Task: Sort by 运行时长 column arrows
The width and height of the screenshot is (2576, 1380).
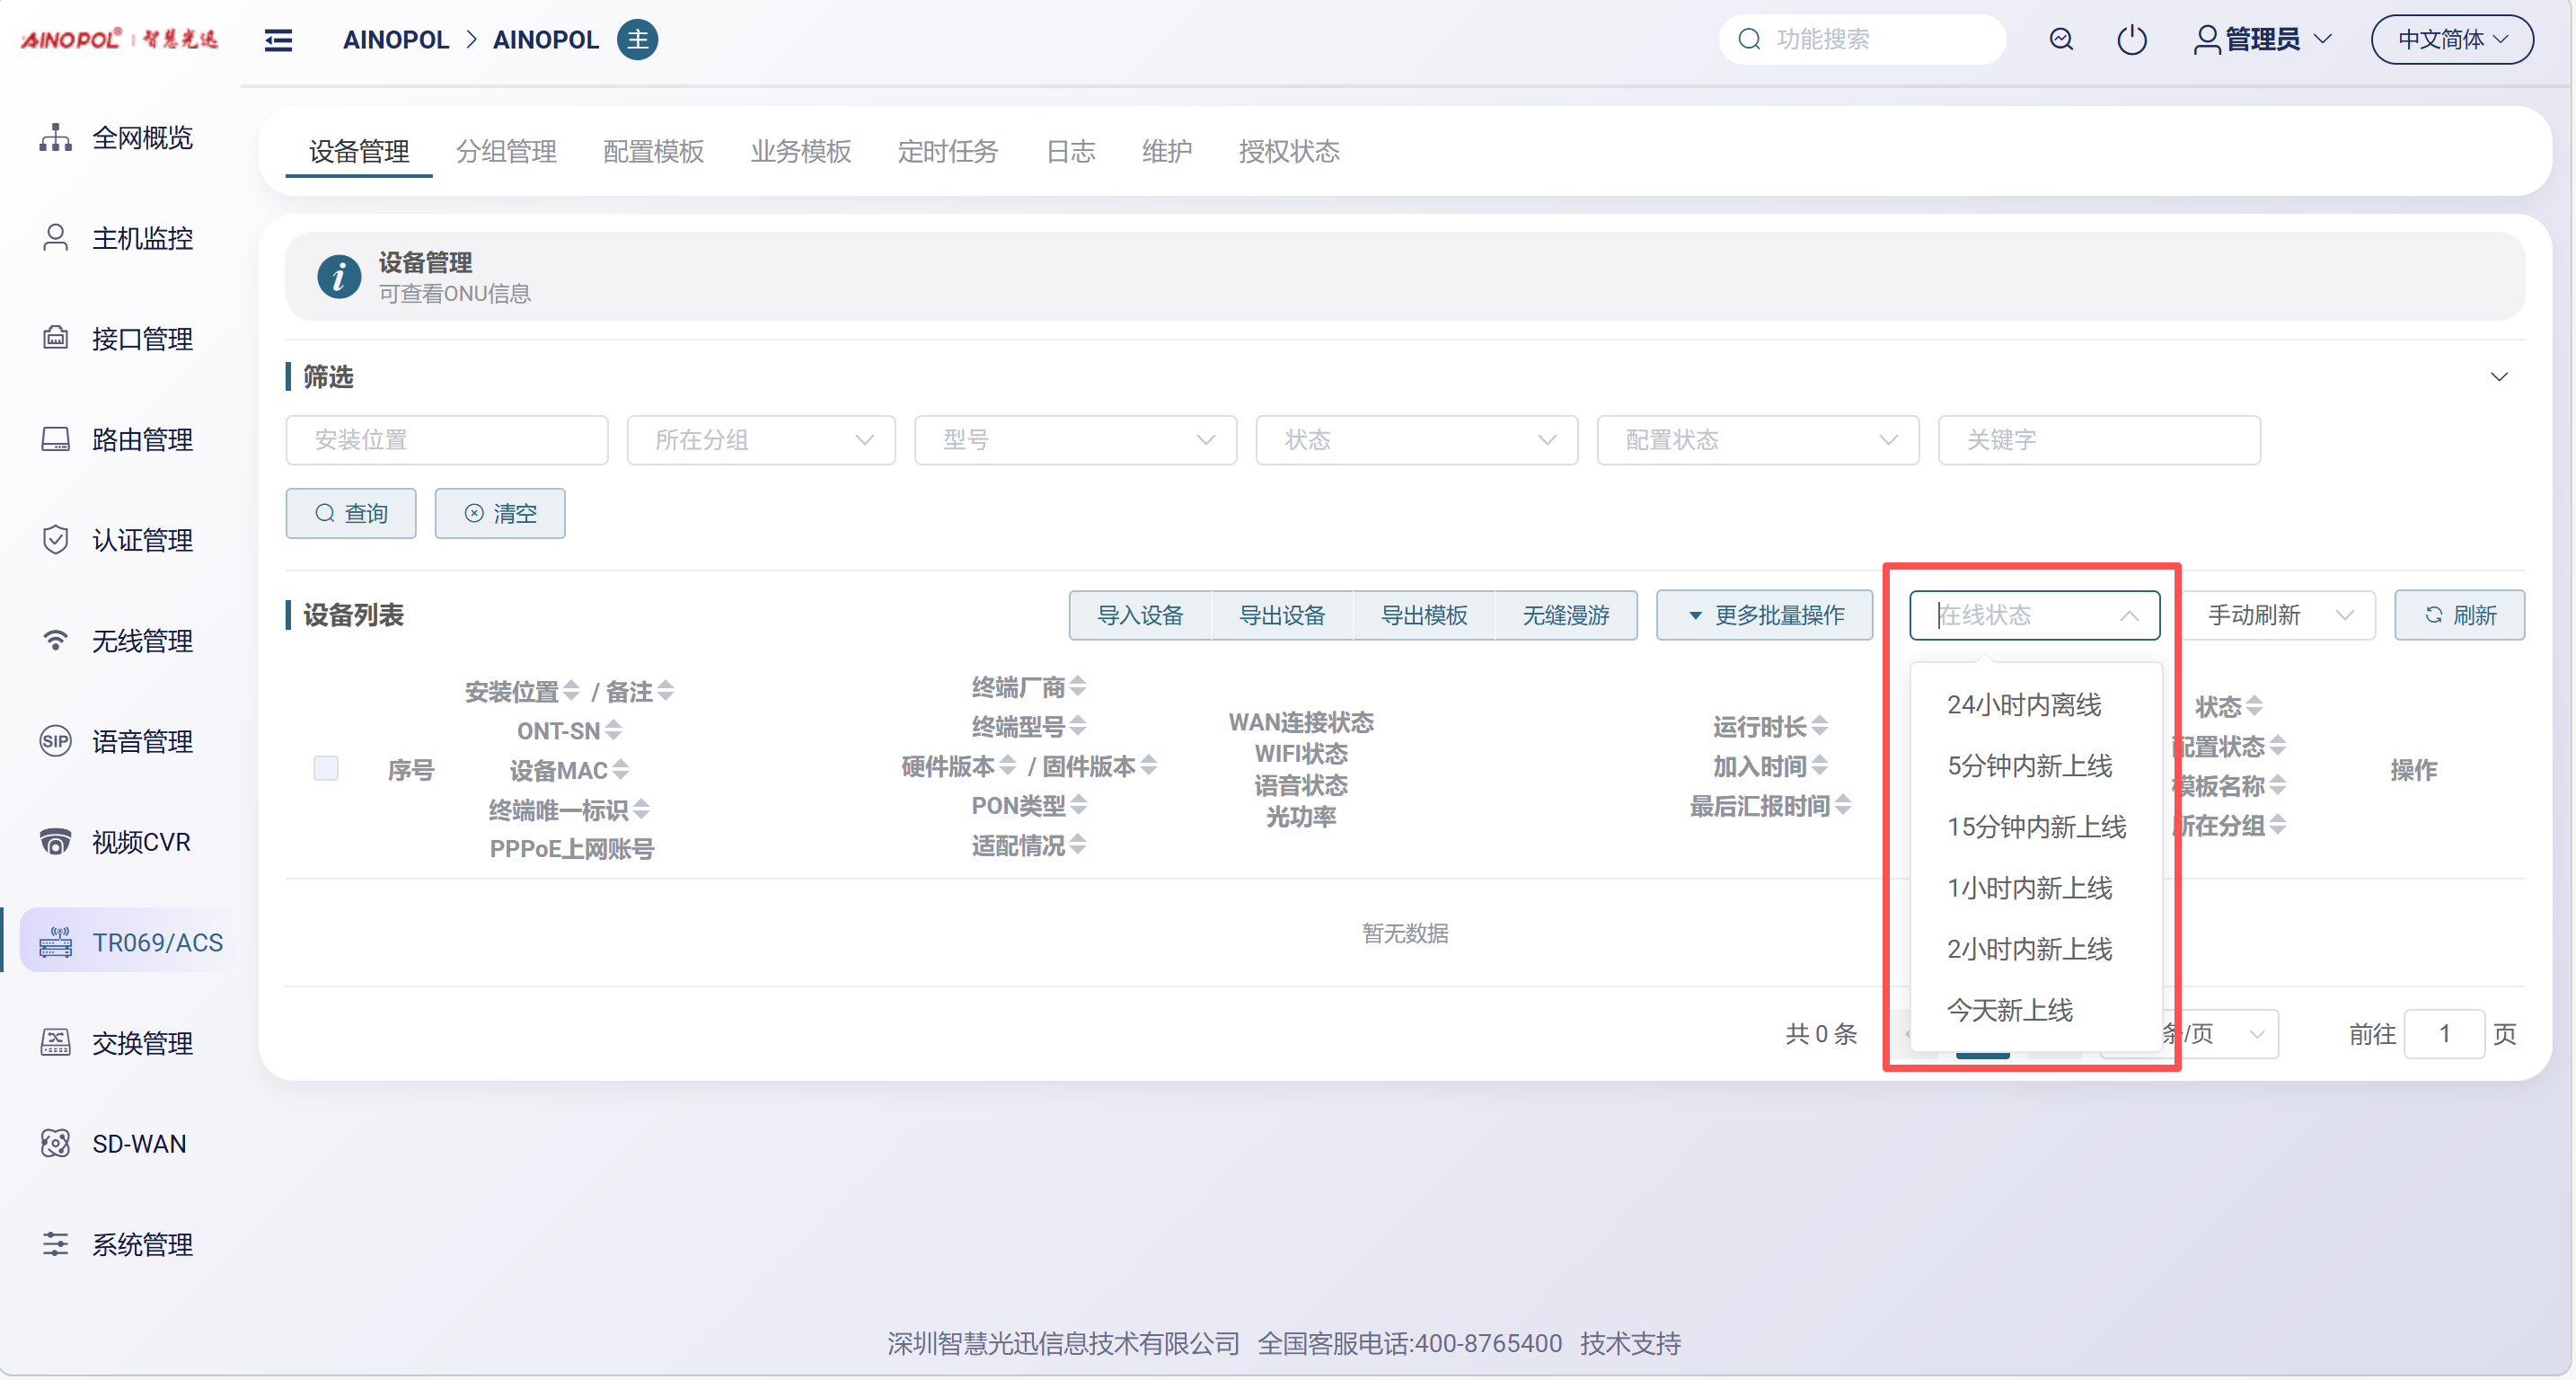Action: coord(1819,726)
